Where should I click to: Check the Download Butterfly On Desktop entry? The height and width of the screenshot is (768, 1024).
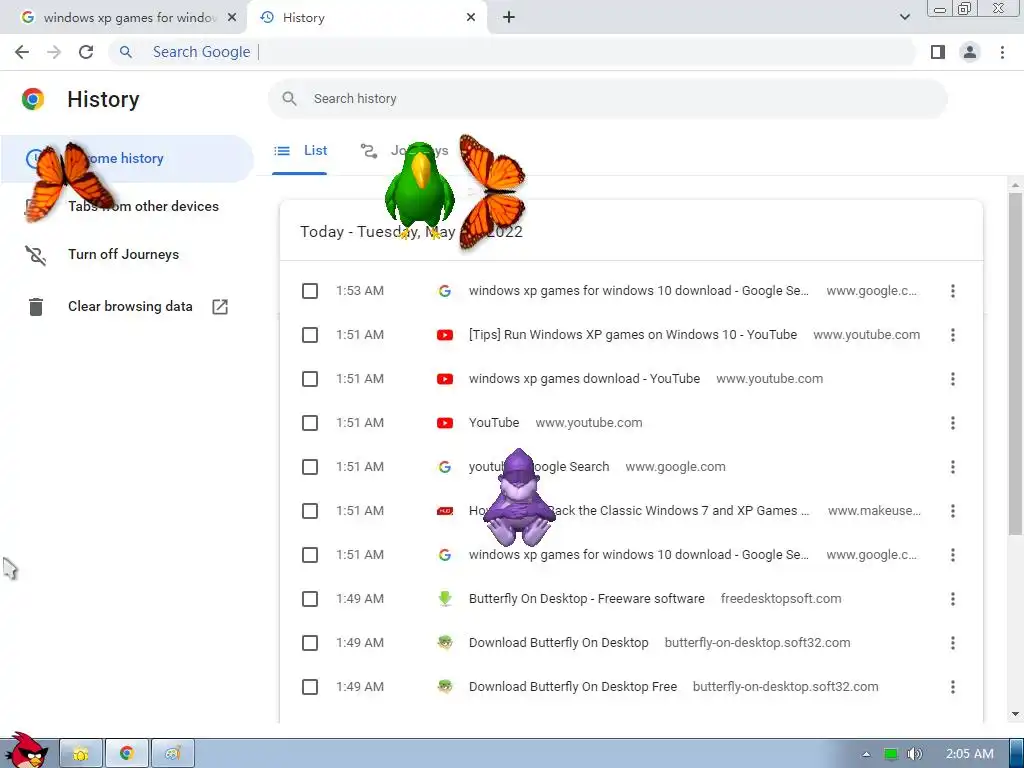[310, 643]
